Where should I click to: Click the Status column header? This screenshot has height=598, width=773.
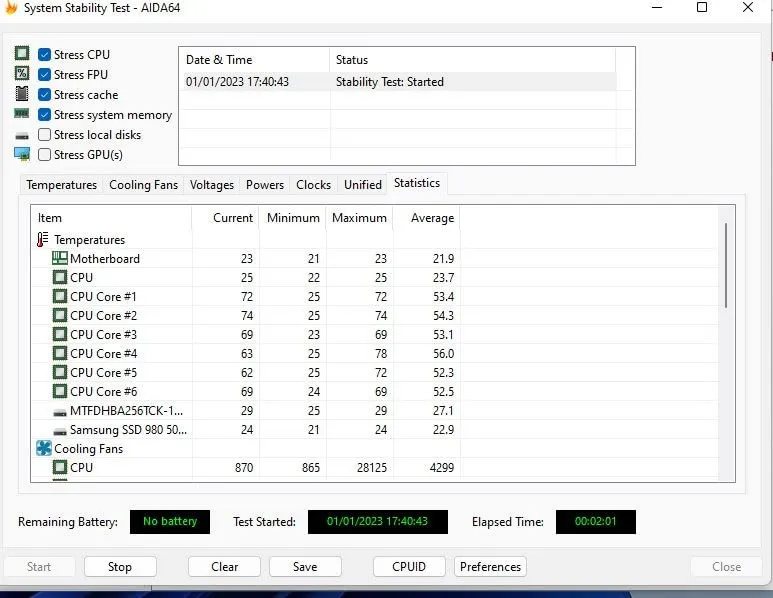click(x=472, y=60)
